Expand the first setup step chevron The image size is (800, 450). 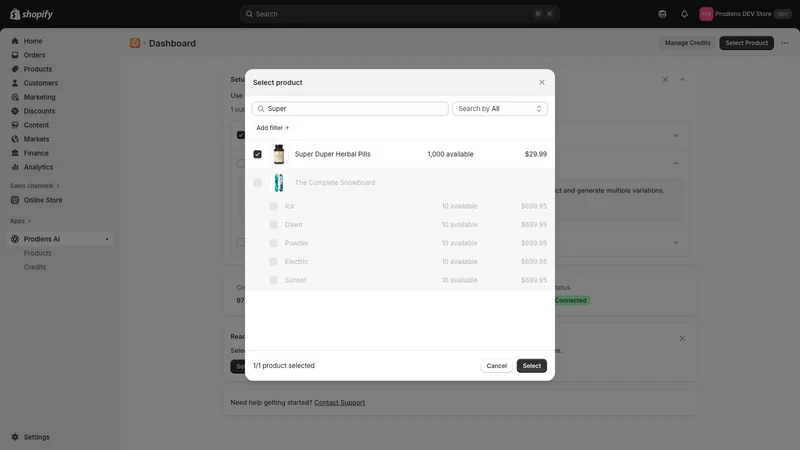pyautogui.click(x=676, y=135)
